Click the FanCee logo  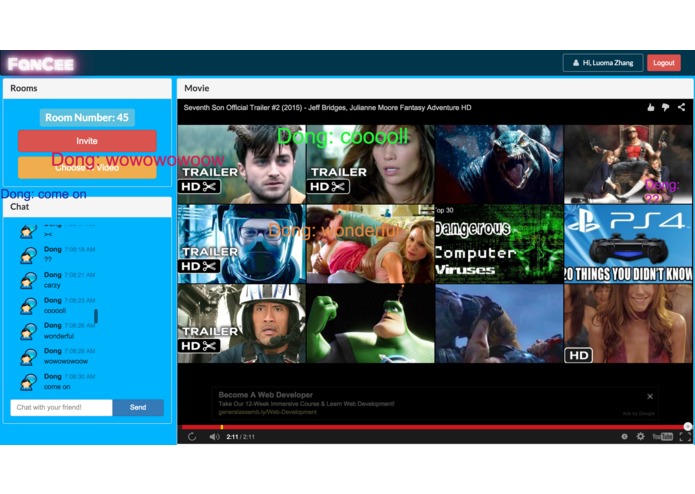click(x=41, y=64)
